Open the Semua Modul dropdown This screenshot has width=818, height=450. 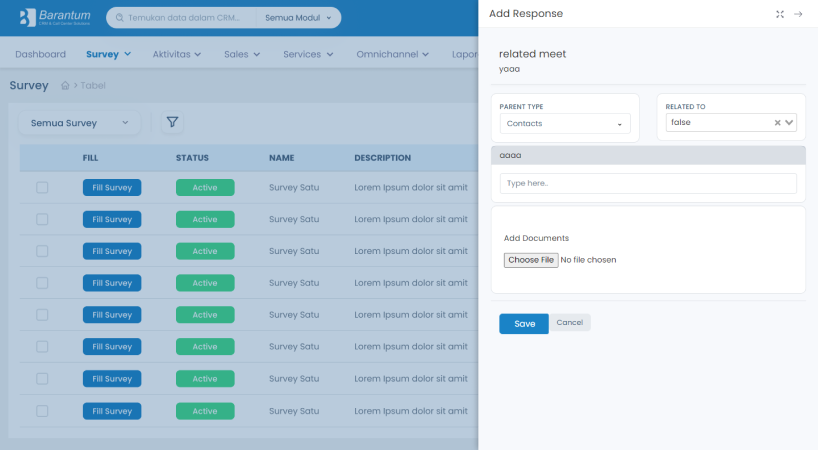(298, 18)
